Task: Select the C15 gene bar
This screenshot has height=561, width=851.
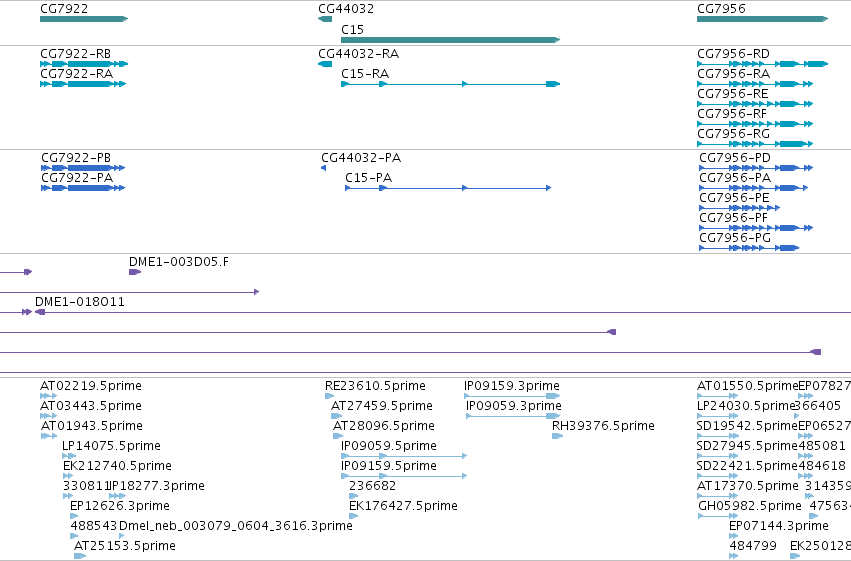Action: [x=450, y=40]
